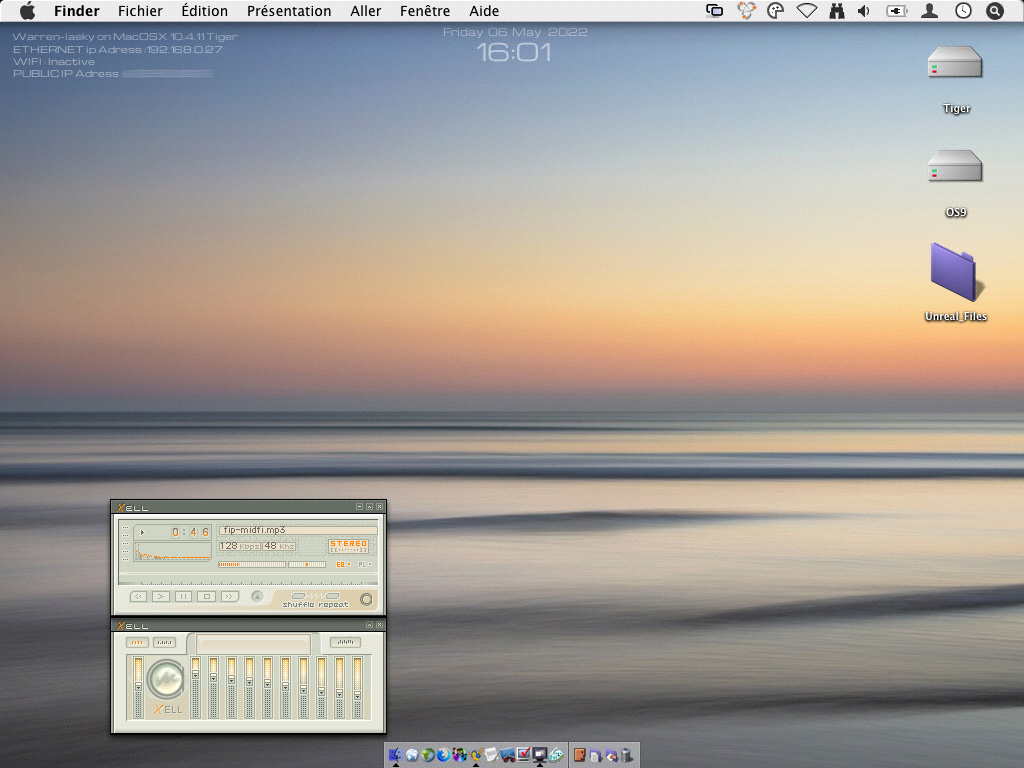1024x768 pixels.
Task: Click the equalizer preamp slider
Action: pos(138,688)
